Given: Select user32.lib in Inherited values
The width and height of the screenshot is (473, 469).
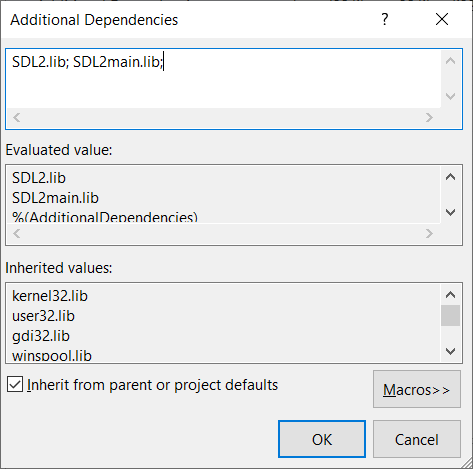Looking at the screenshot, I should pyautogui.click(x=43, y=316).
